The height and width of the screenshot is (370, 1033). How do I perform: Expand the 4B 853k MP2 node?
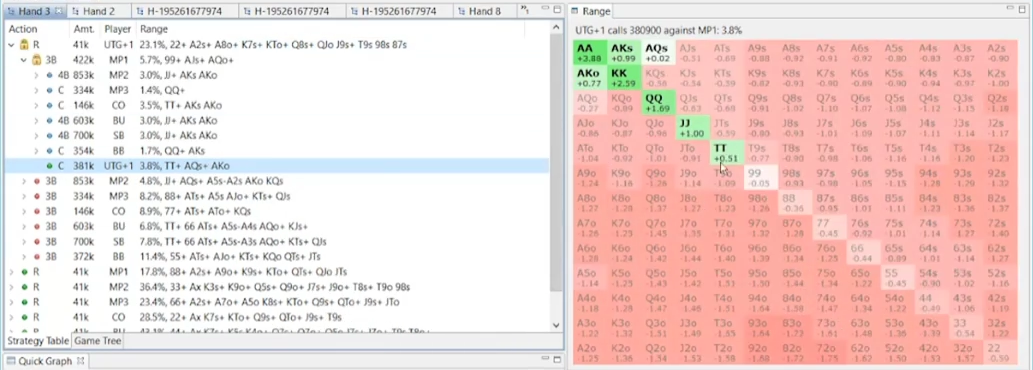click(37, 75)
